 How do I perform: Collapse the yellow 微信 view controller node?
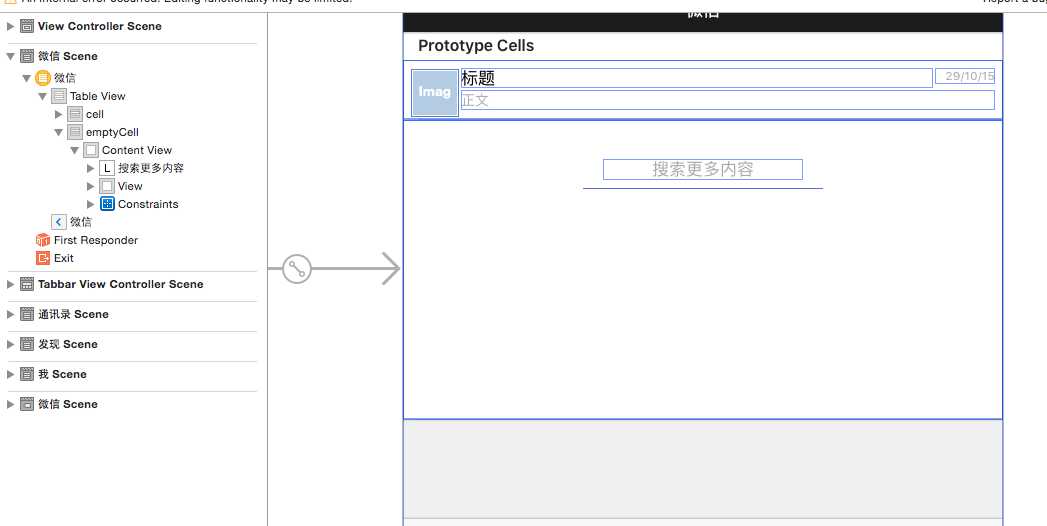tap(26, 78)
